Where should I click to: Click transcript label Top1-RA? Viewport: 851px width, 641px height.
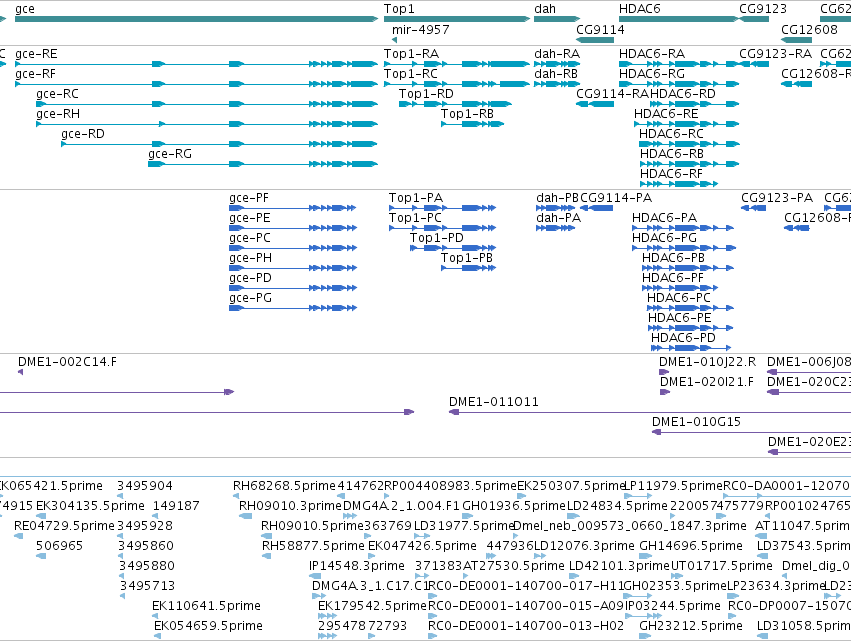[411, 54]
